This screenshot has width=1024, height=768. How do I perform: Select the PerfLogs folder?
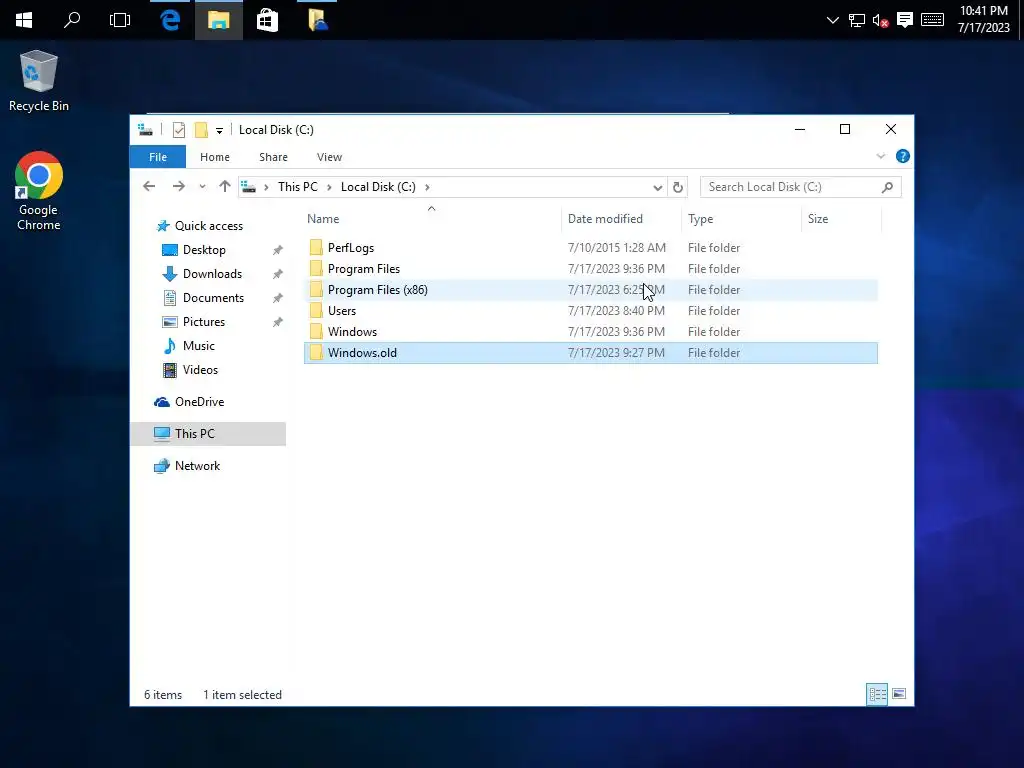tap(590, 248)
